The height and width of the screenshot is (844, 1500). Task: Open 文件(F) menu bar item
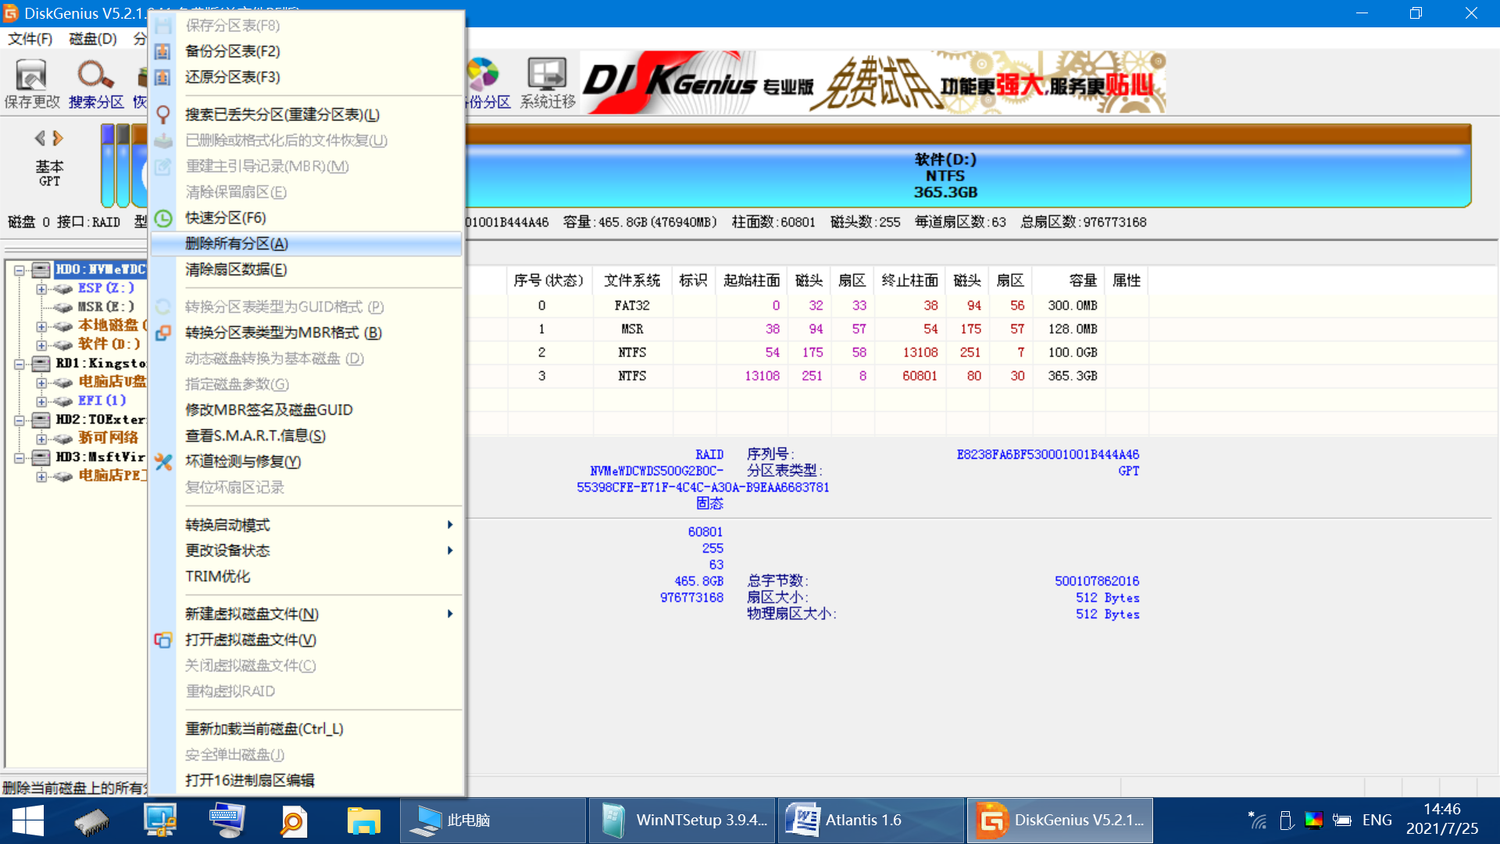tap(30, 39)
